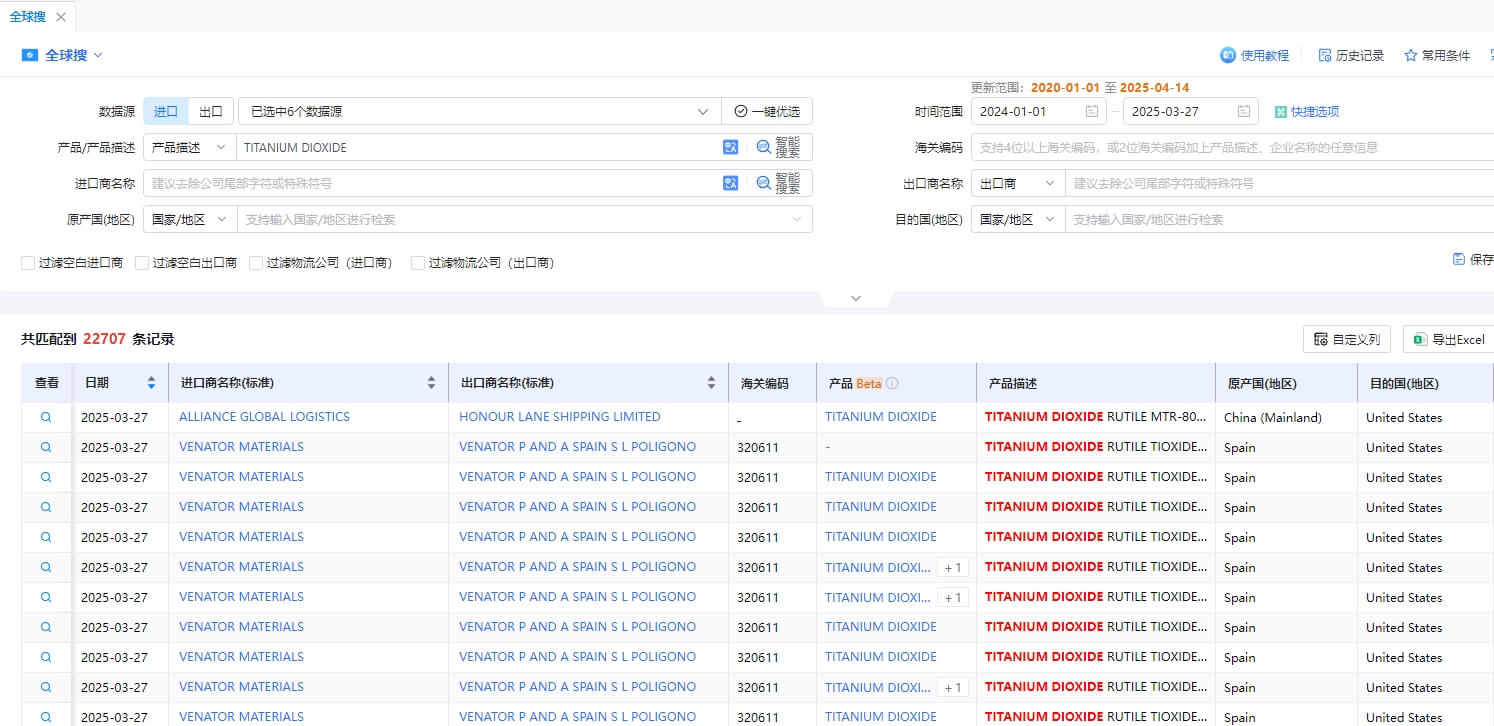
Task: View details of ALLIANCE GLOBAL LOGISTICS row
Action: (x=46, y=417)
